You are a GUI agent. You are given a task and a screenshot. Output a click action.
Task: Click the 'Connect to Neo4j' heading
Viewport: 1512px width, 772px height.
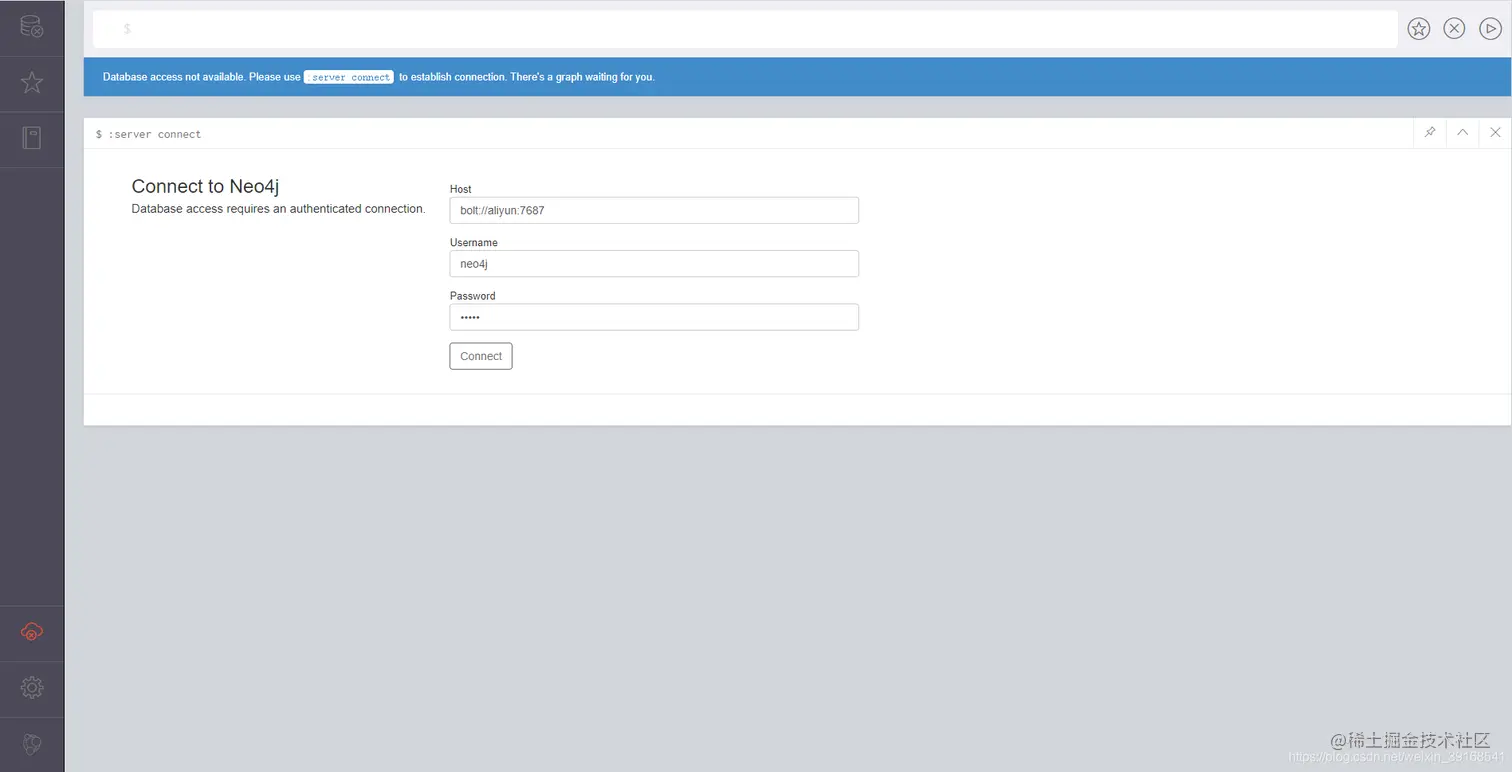click(x=205, y=186)
